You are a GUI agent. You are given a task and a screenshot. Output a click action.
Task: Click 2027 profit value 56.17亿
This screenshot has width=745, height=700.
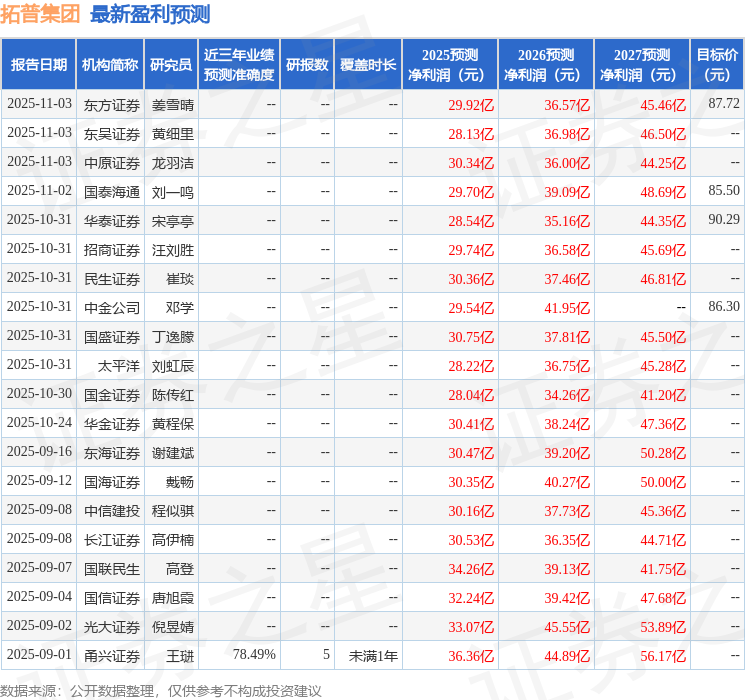tap(663, 656)
